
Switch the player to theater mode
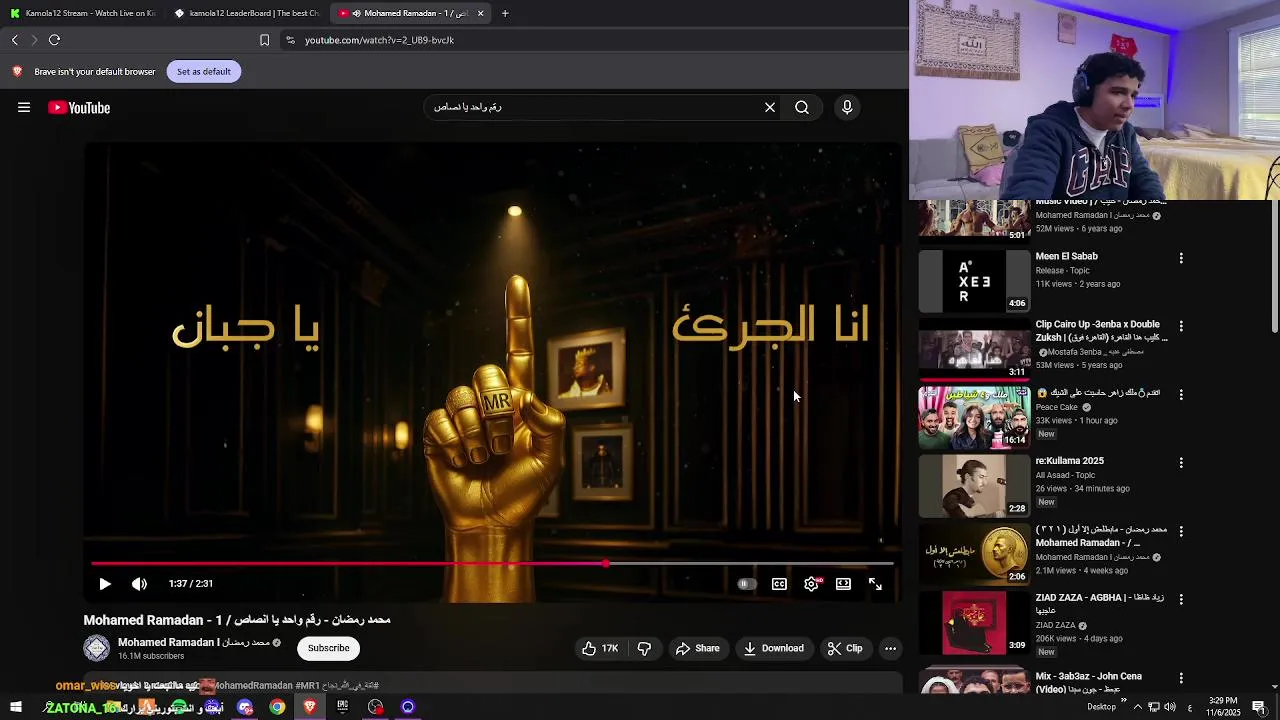coord(843,584)
